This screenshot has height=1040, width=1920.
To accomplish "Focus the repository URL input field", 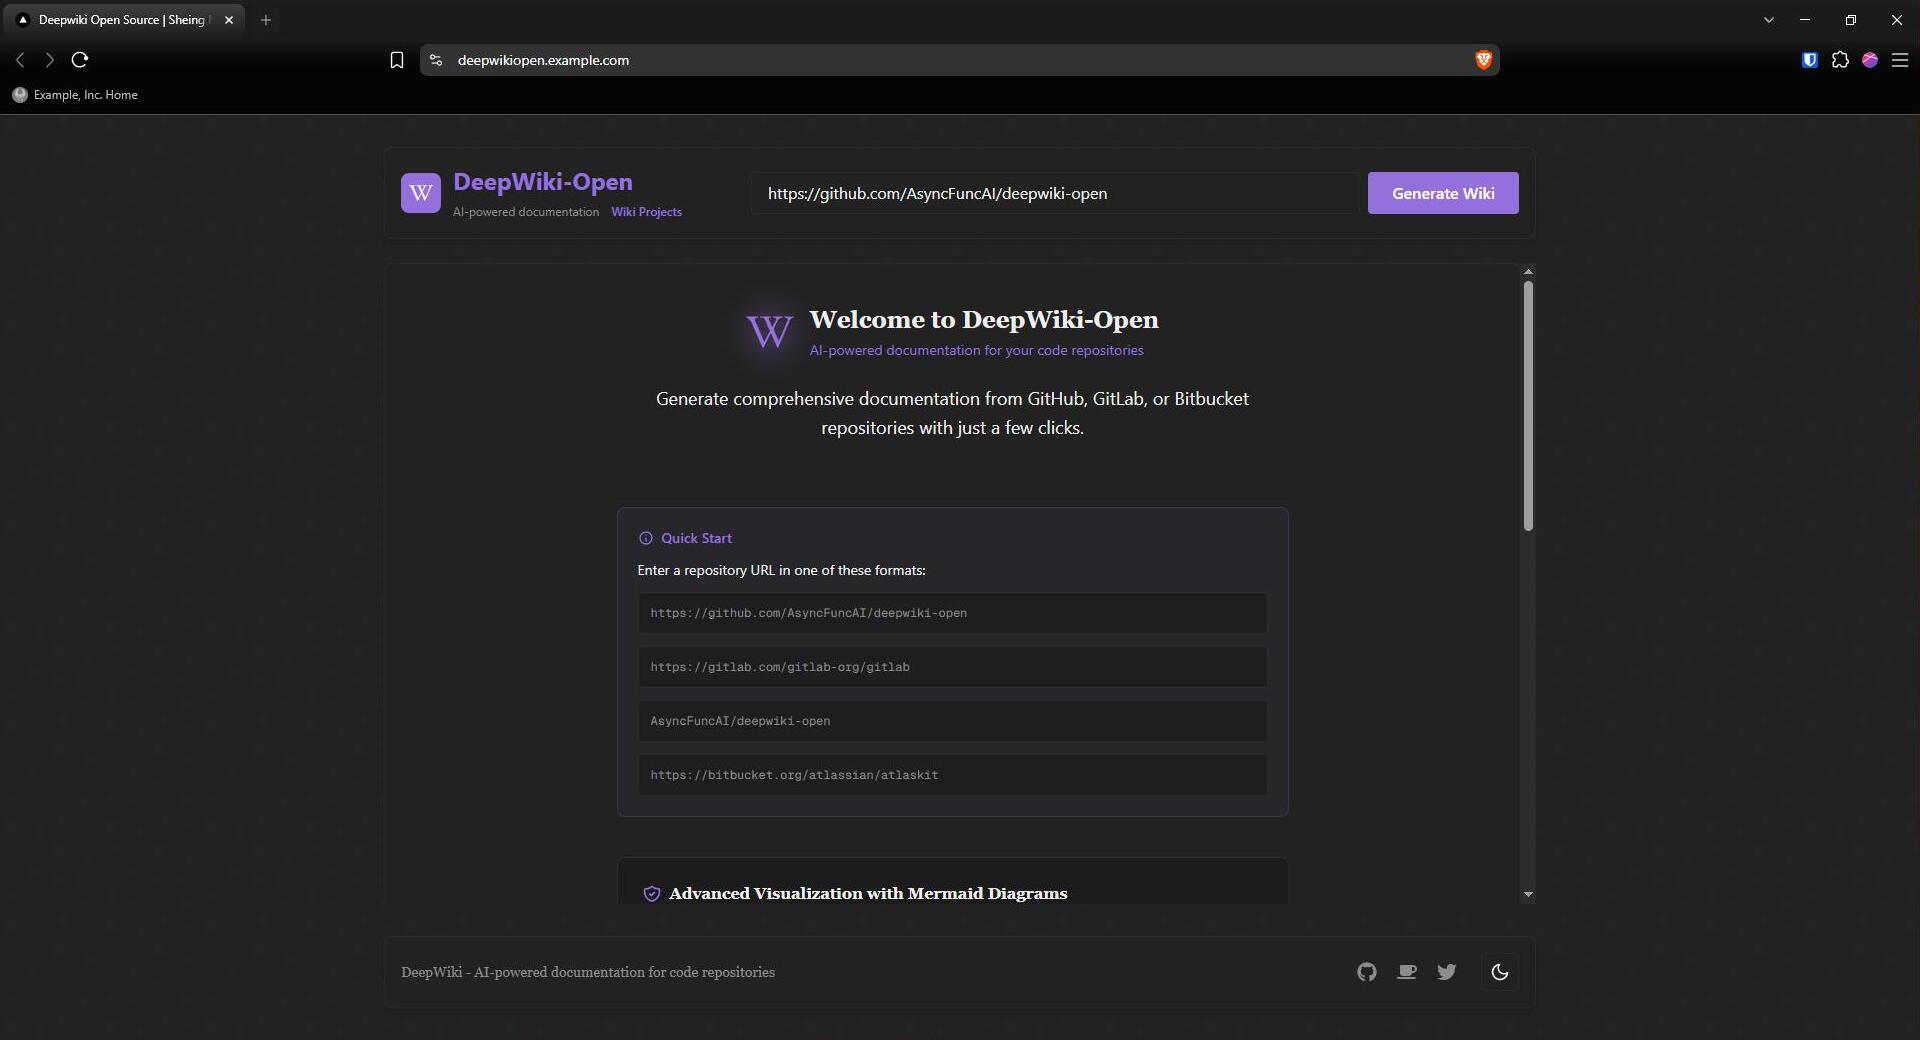I will tap(1054, 193).
